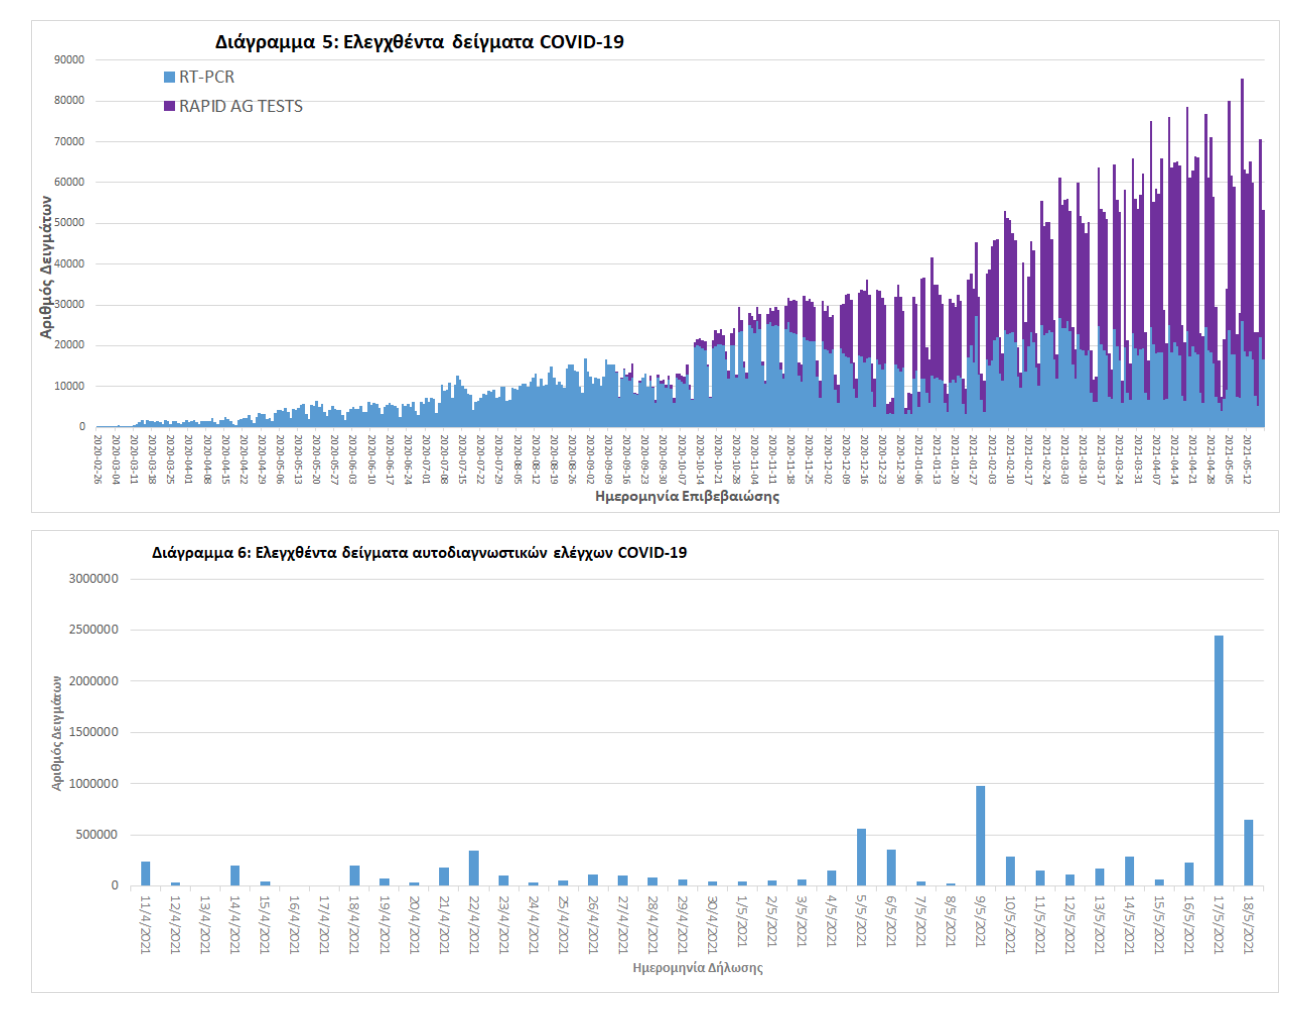The width and height of the screenshot is (1308, 1020).
Task: Click the Ημερομηνία Επιβεβαίωσης axis title
Action: 686,496
